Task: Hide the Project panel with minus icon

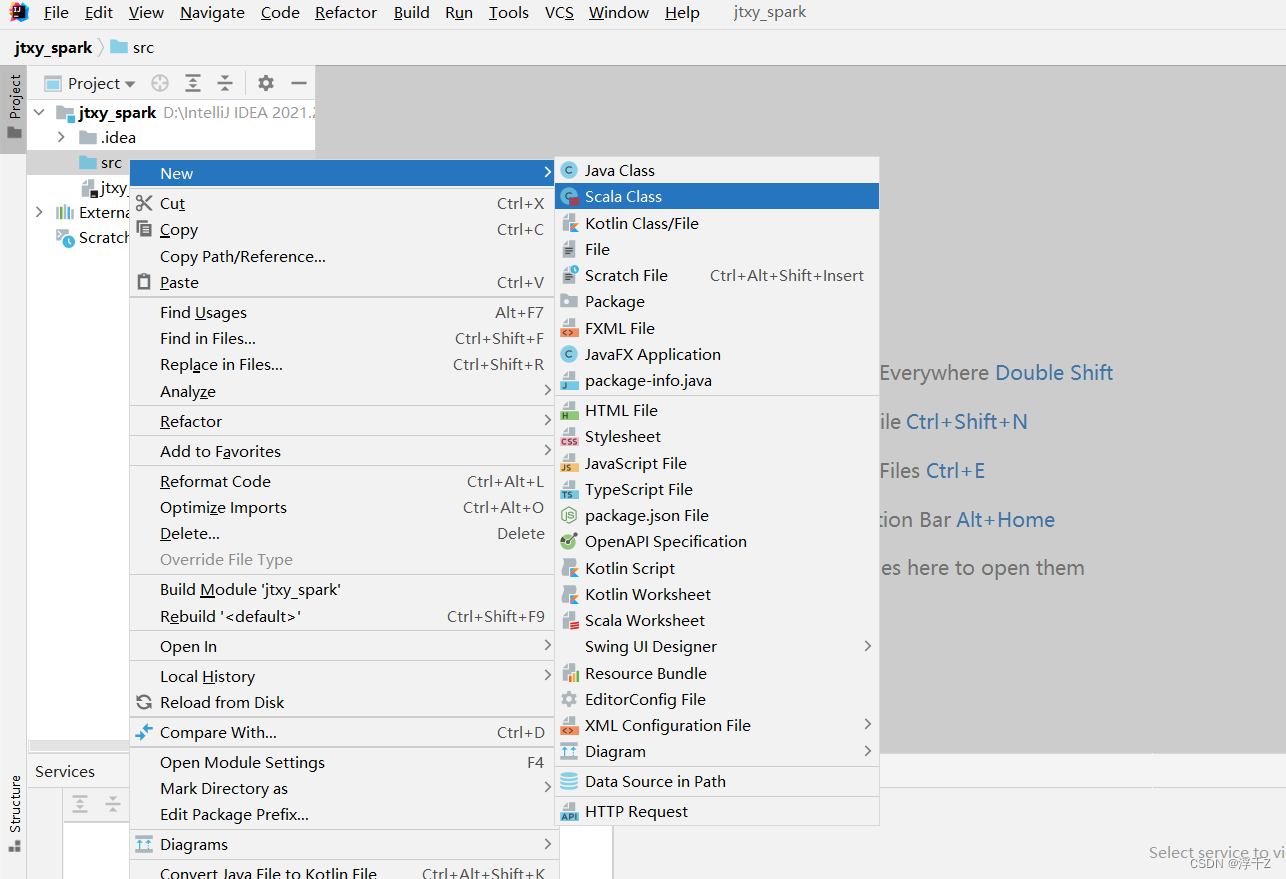Action: coord(298,83)
